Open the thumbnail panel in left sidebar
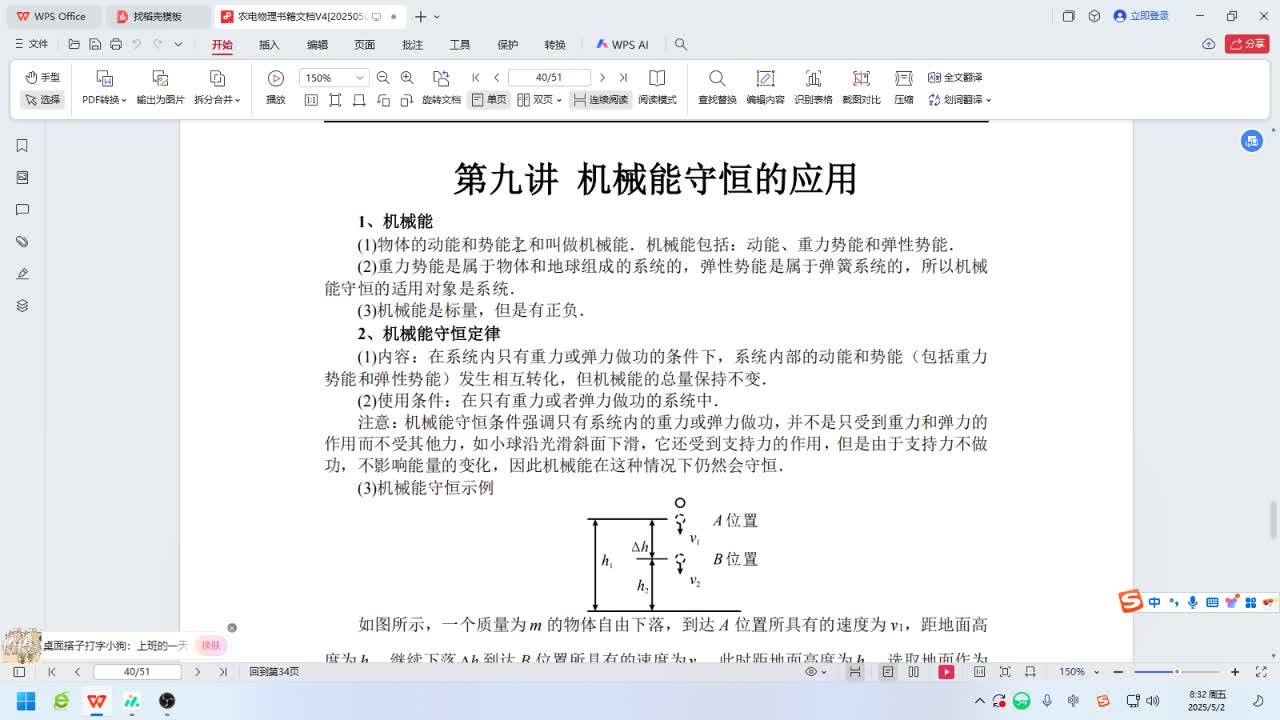 [22, 178]
